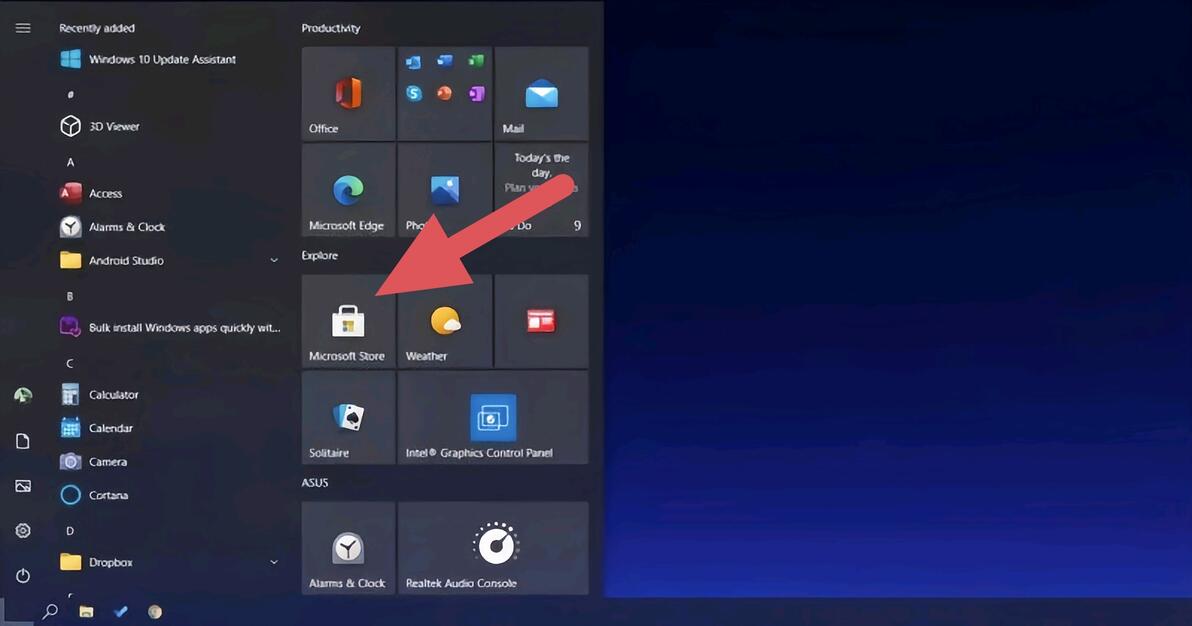This screenshot has height=626, width=1192.
Task: Open Intel Graphics Control Panel tile
Action: click(493, 418)
